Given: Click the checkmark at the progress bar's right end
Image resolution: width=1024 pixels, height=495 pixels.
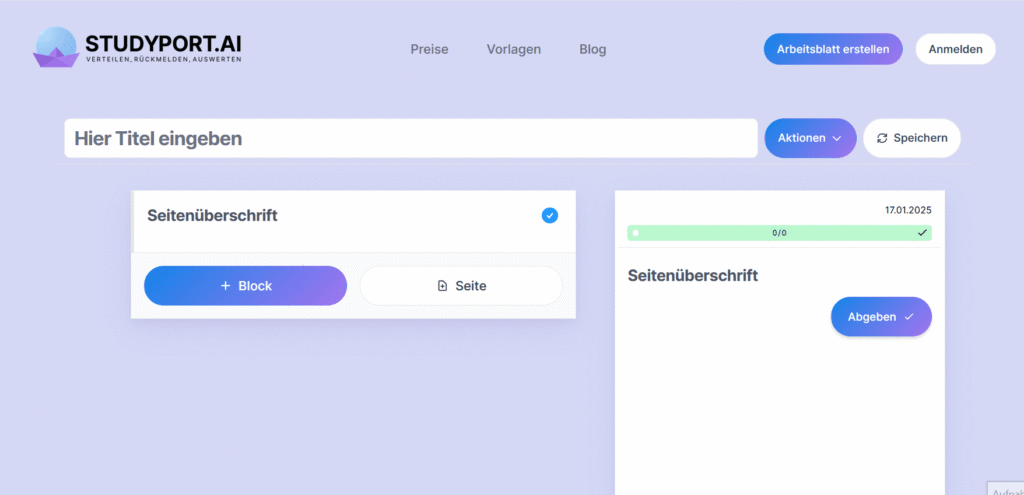Looking at the screenshot, I should [922, 233].
